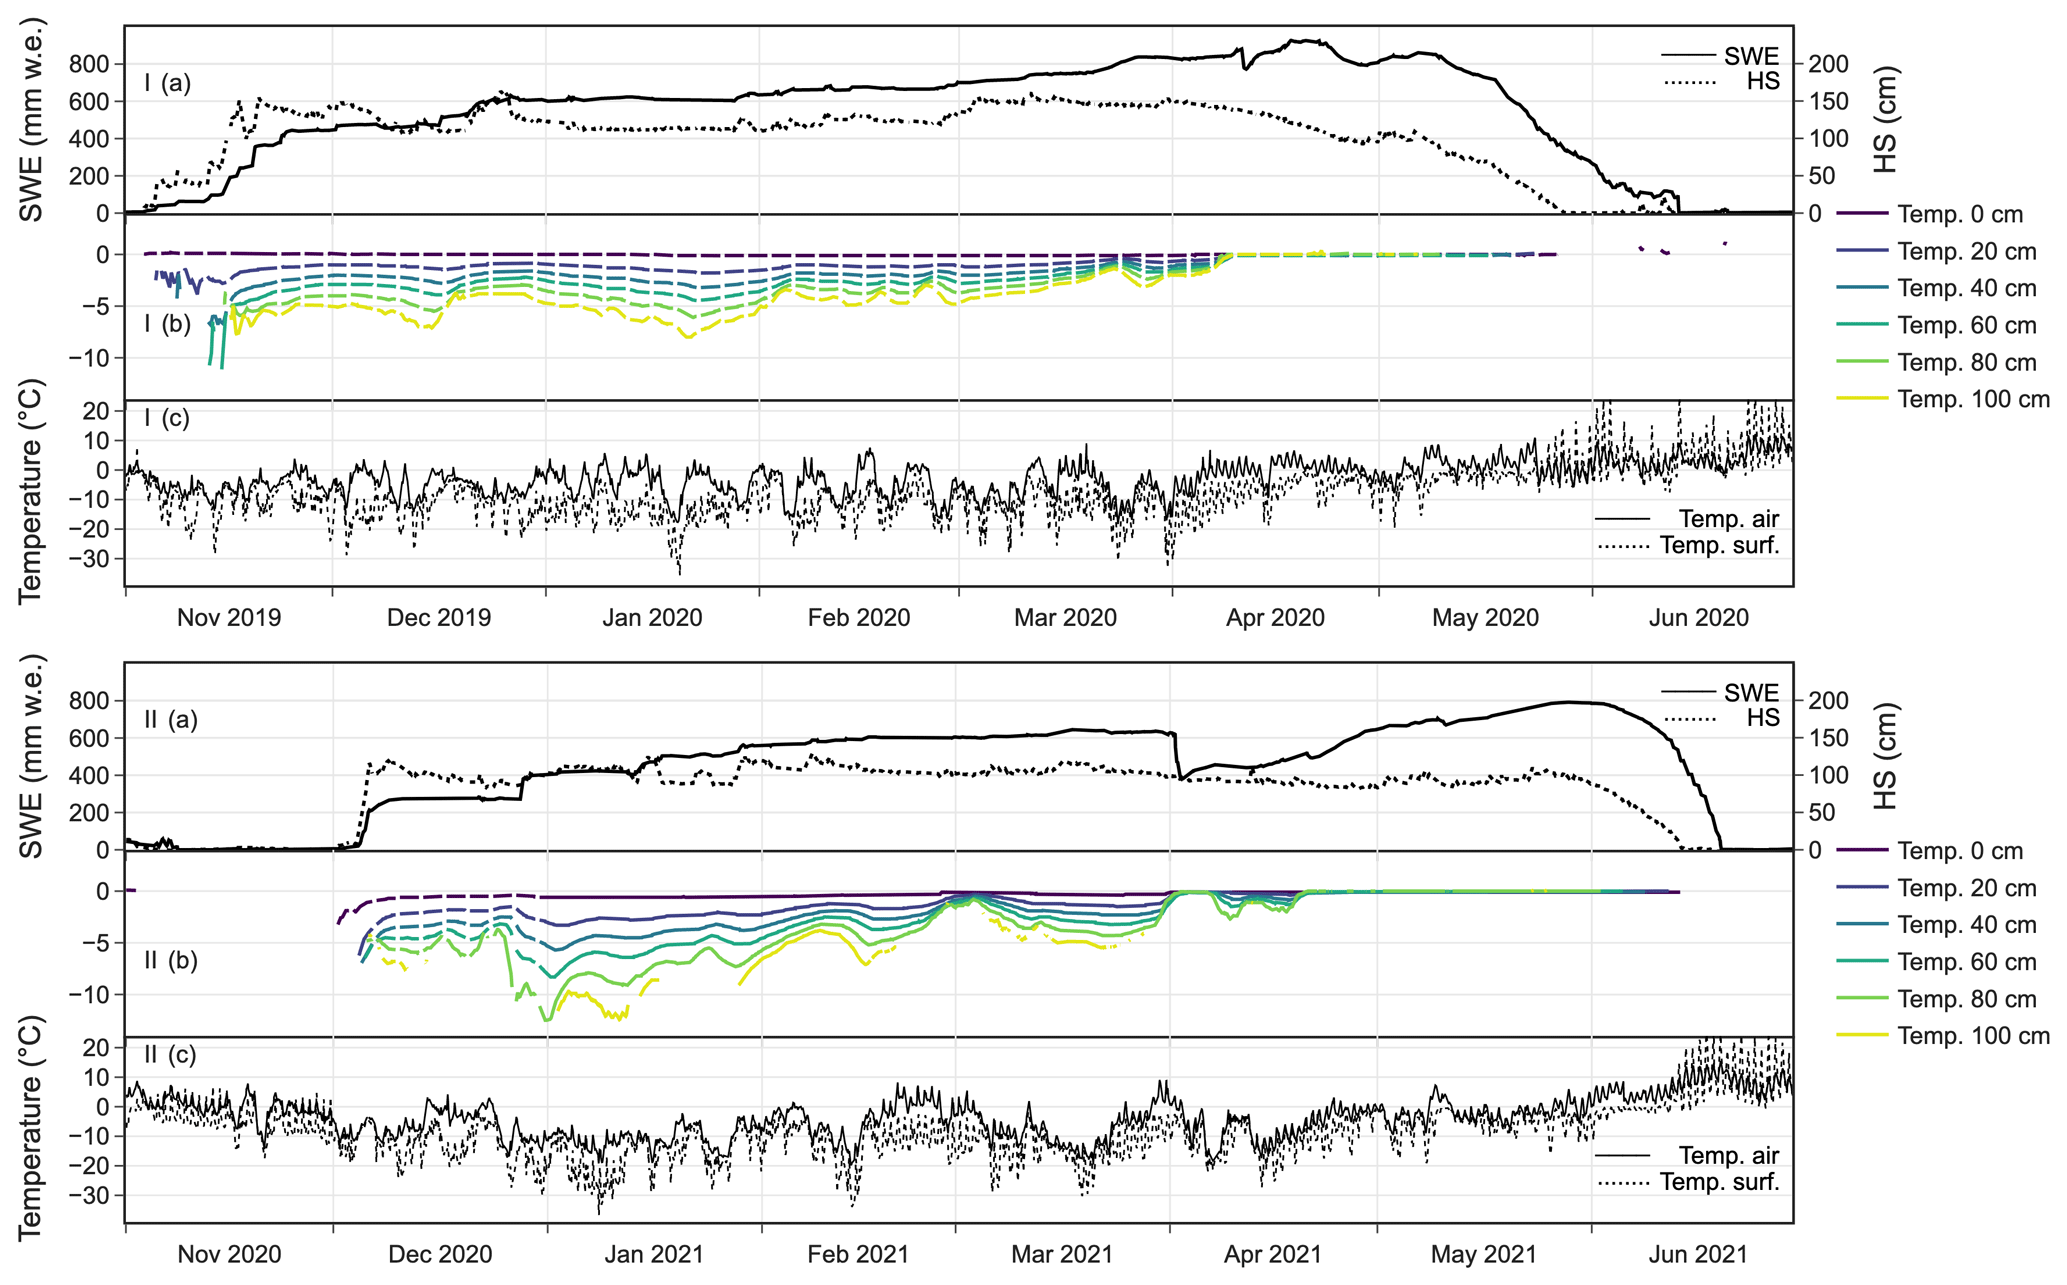Click the 'Feb 2021' x-axis label

pyautogui.click(x=858, y=1254)
